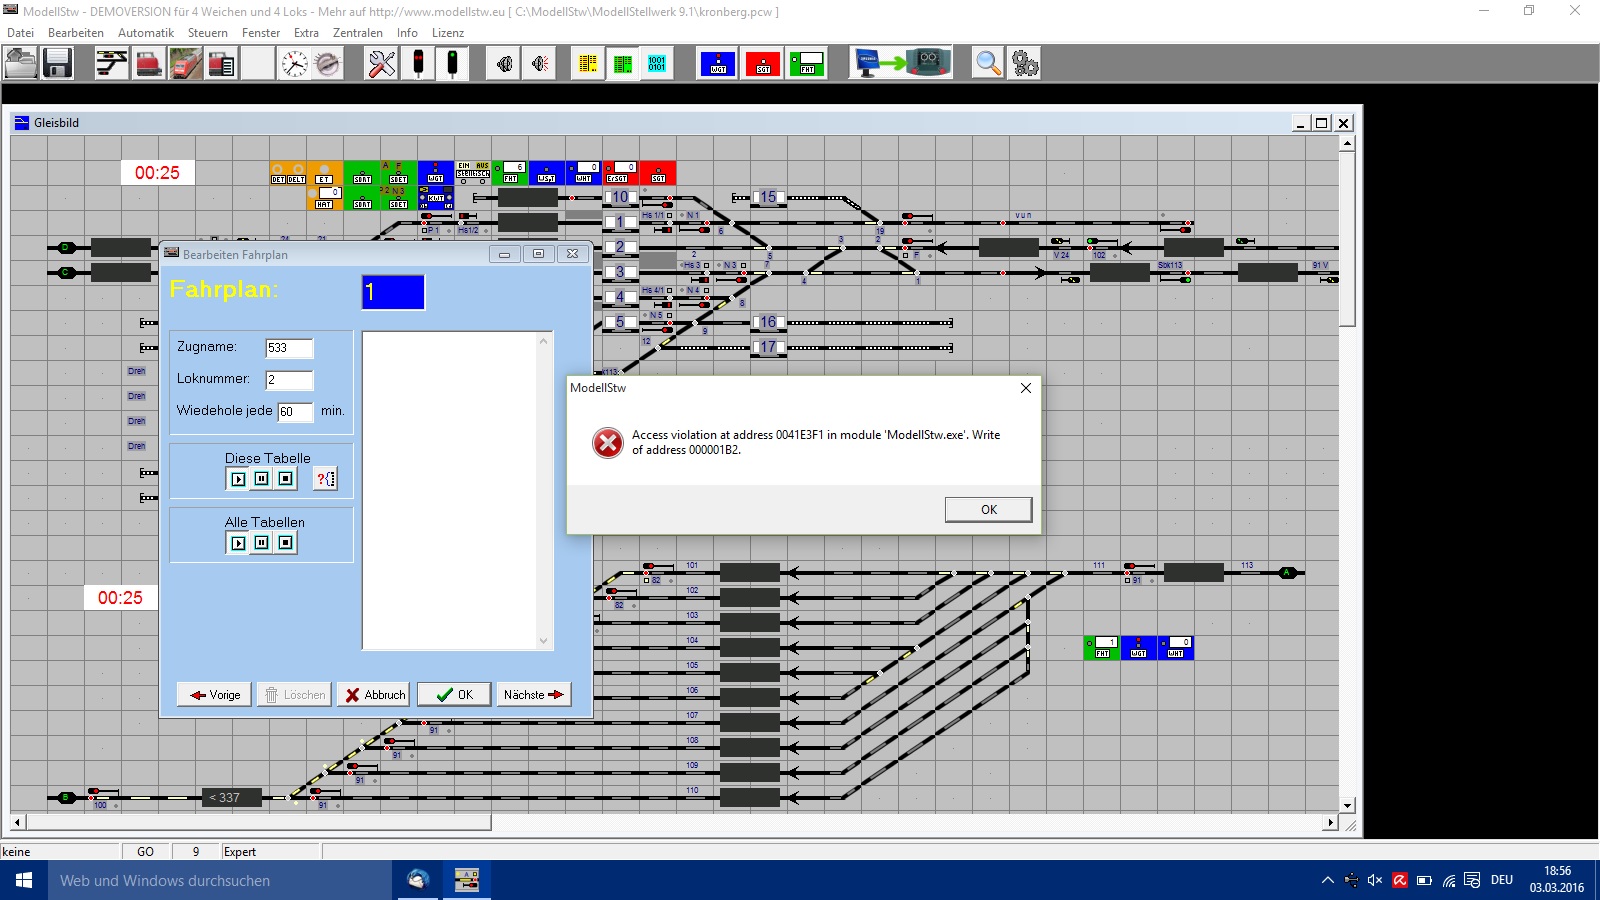Click the help icon beside Diese Tabelle controls
Viewport: 1600px width, 900px height.
326,479
